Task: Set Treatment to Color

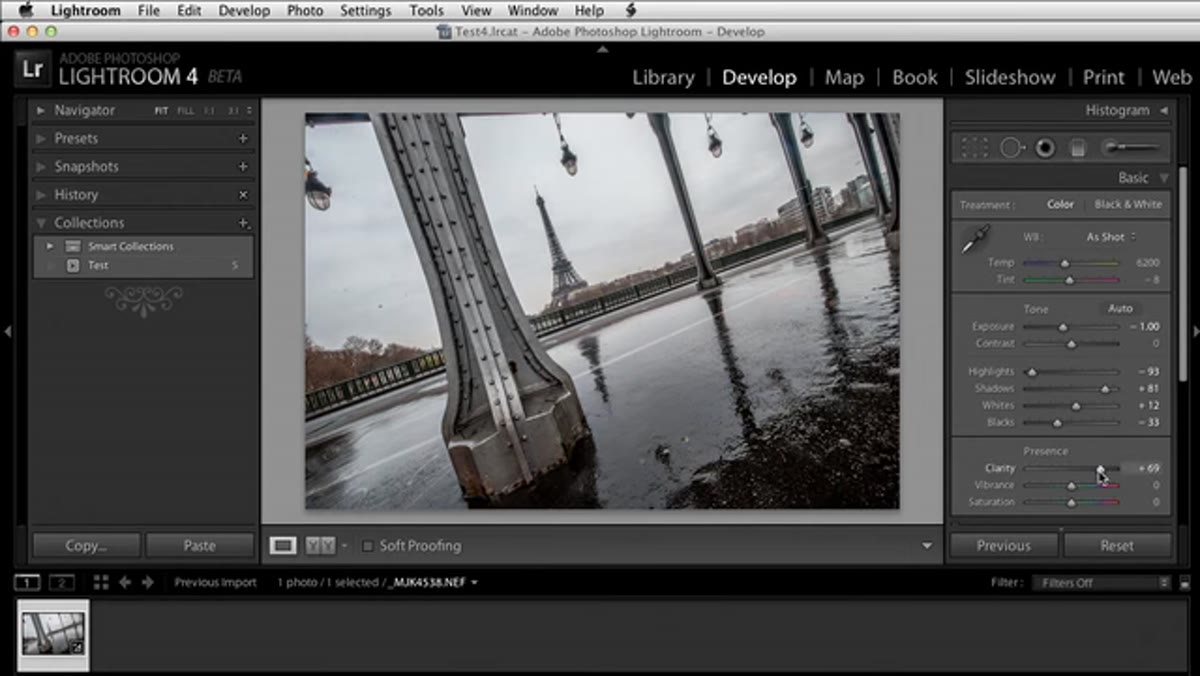Action: [x=1060, y=204]
